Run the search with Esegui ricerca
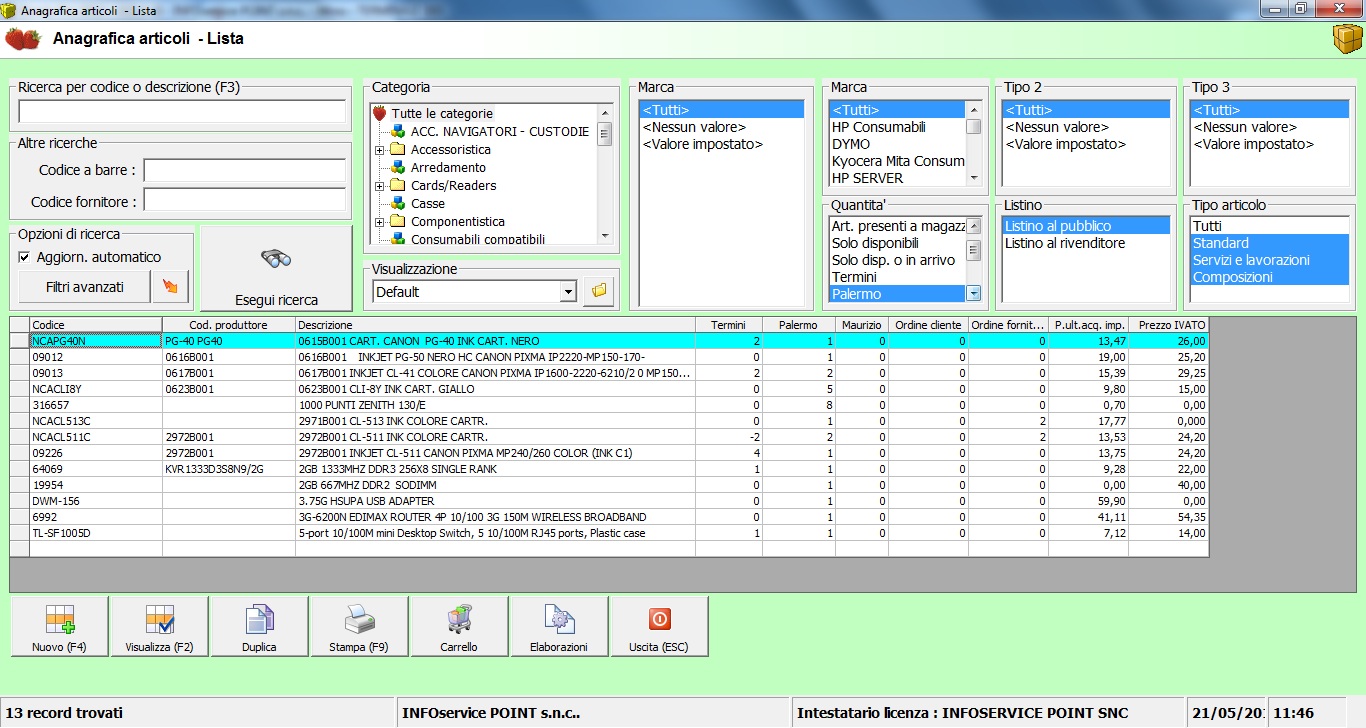1366x728 pixels. pyautogui.click(x=277, y=268)
